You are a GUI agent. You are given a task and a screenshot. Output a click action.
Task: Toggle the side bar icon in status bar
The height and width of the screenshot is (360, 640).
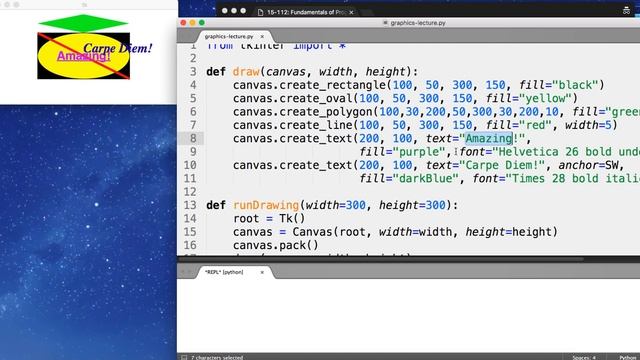point(184,357)
